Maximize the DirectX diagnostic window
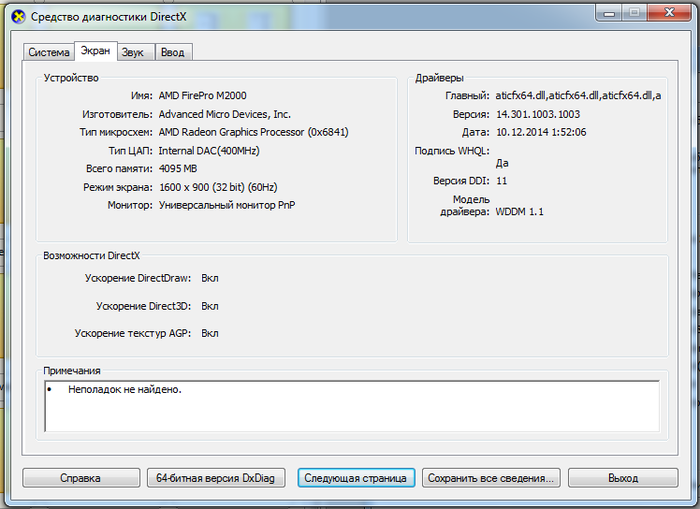This screenshot has width=700, height=509. (x=635, y=14)
